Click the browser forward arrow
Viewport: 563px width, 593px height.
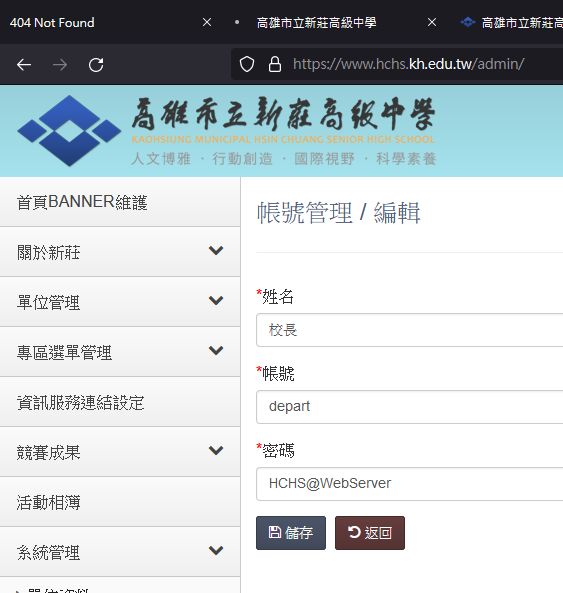click(x=60, y=65)
